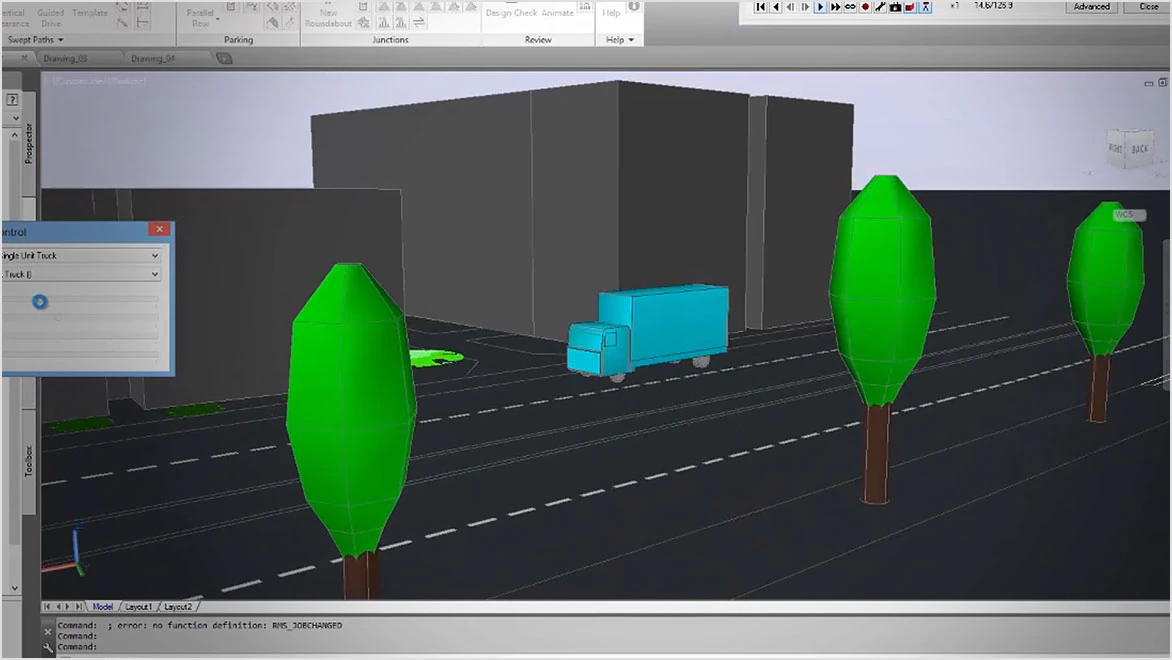Open the Model layout tab
Image resolution: width=1172 pixels, height=660 pixels.
(x=102, y=607)
